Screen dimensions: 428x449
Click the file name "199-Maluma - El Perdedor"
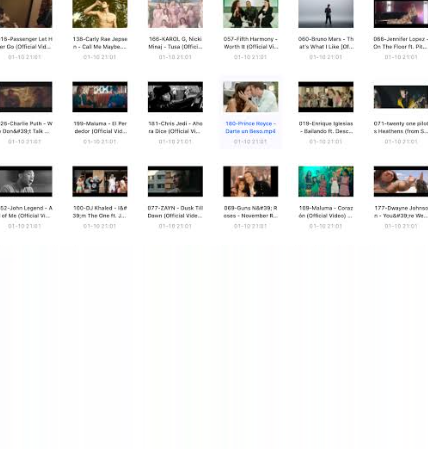(x=100, y=127)
